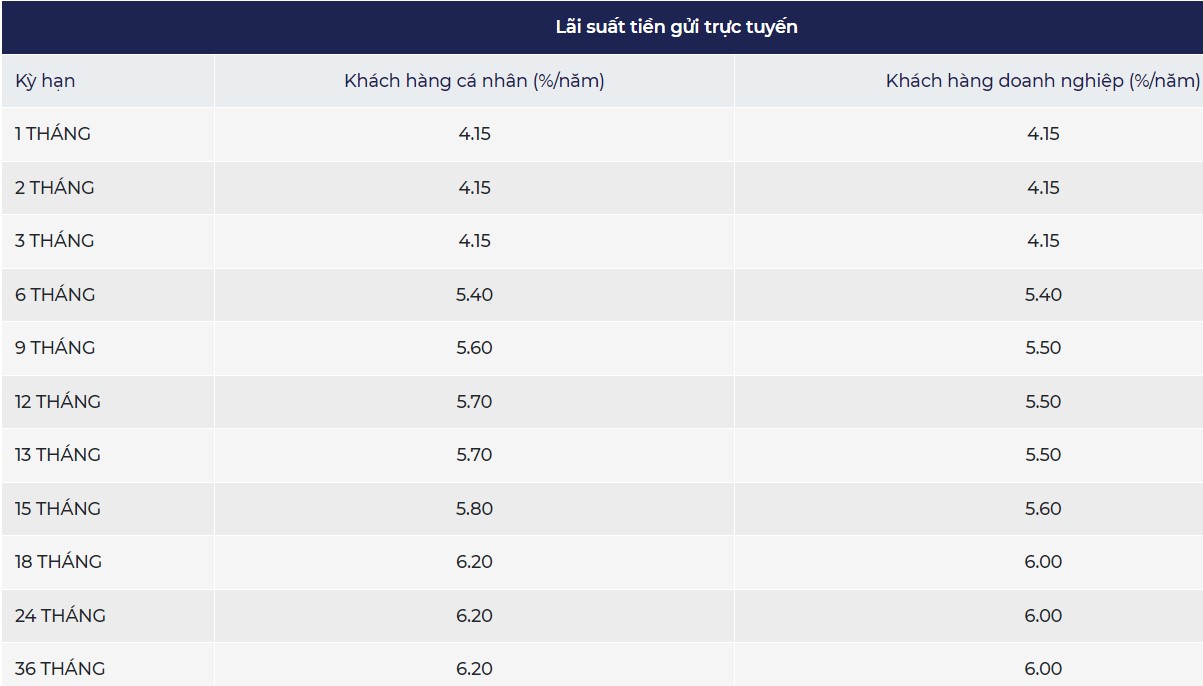Click the 5.40 personal rate for 6 THÁNG
The width and height of the screenshot is (1203, 686).
tap(474, 295)
